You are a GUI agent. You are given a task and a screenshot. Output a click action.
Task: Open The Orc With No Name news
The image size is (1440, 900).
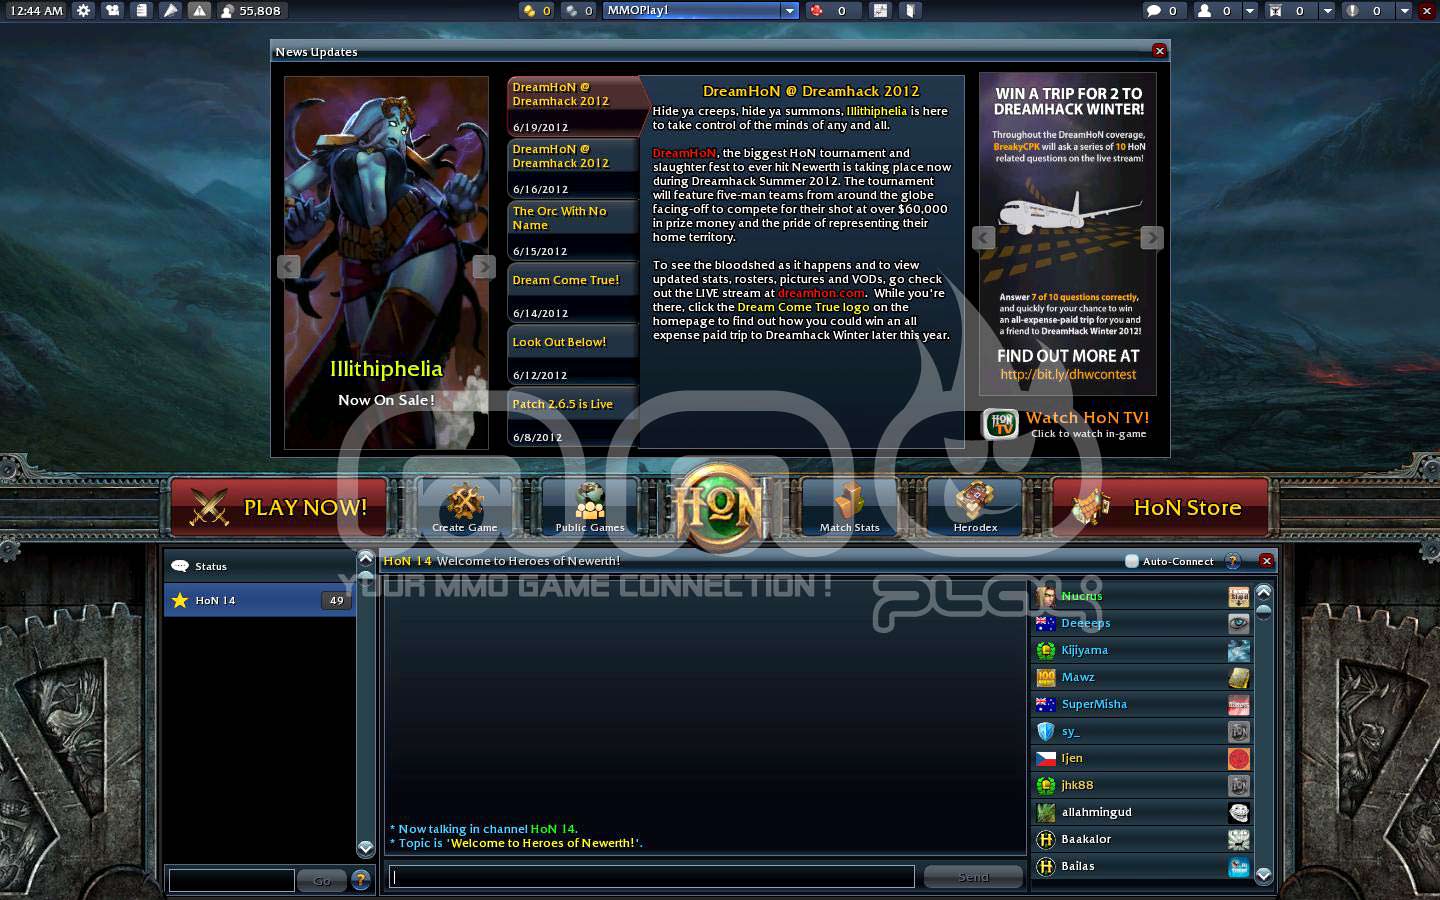[x=573, y=230]
